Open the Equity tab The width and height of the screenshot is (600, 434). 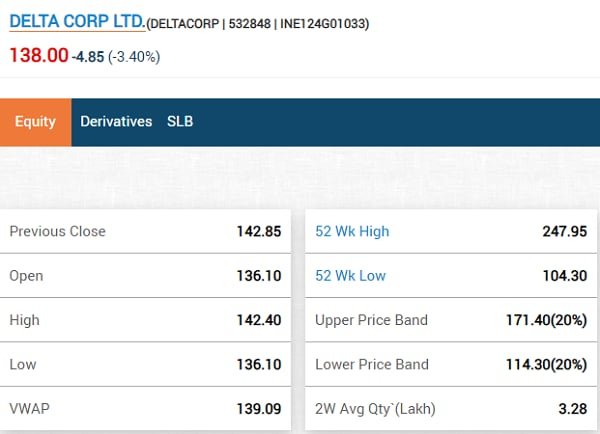pos(35,122)
